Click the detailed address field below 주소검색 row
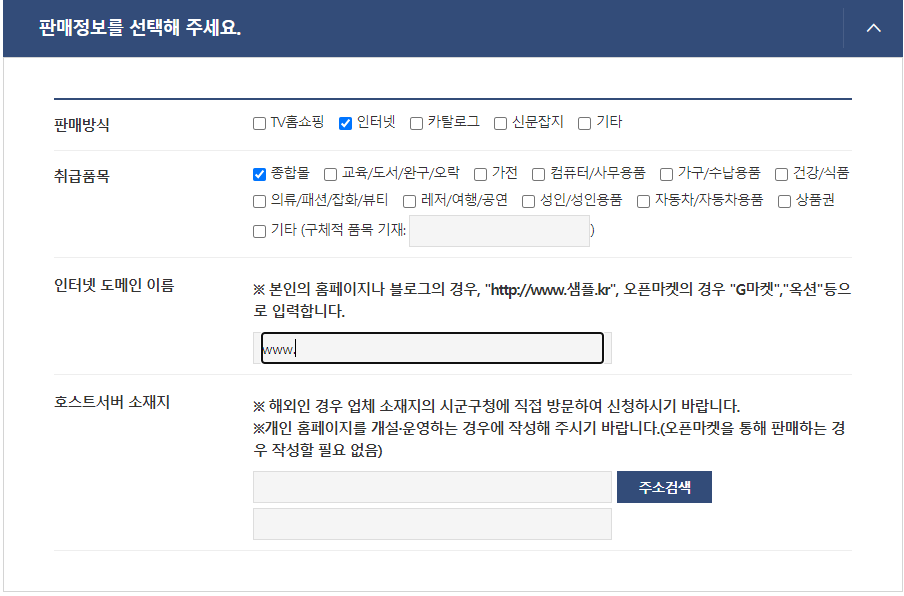904x596 pixels. [x=432, y=524]
